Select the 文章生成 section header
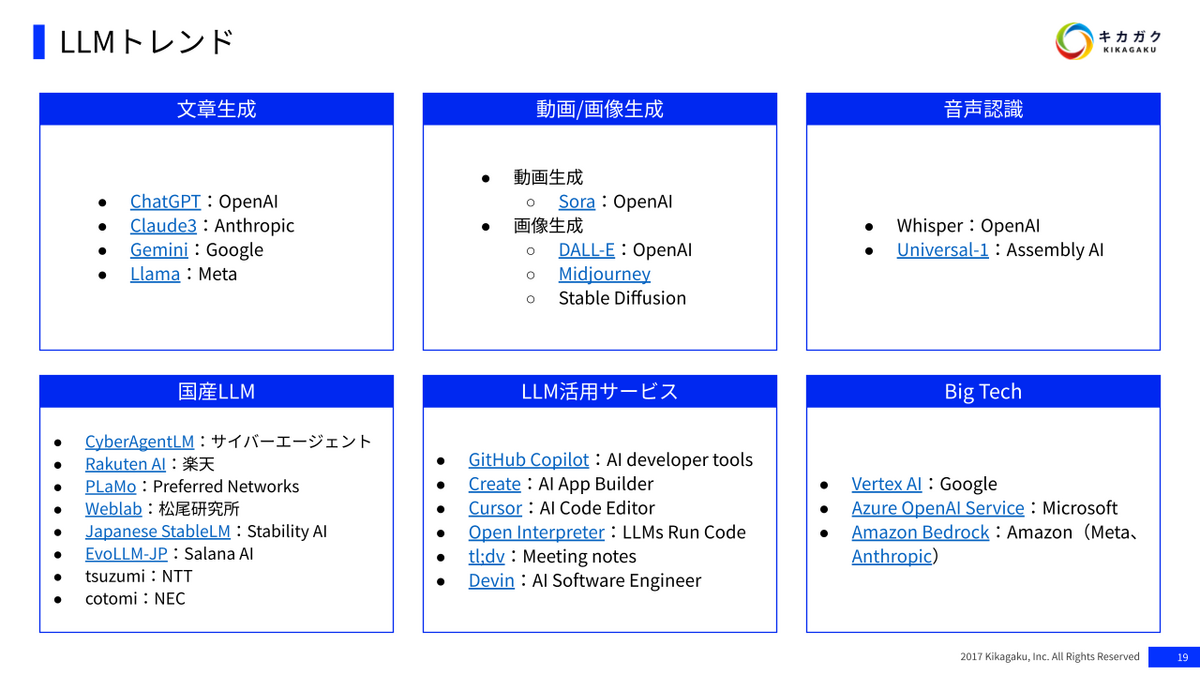 click(216, 109)
